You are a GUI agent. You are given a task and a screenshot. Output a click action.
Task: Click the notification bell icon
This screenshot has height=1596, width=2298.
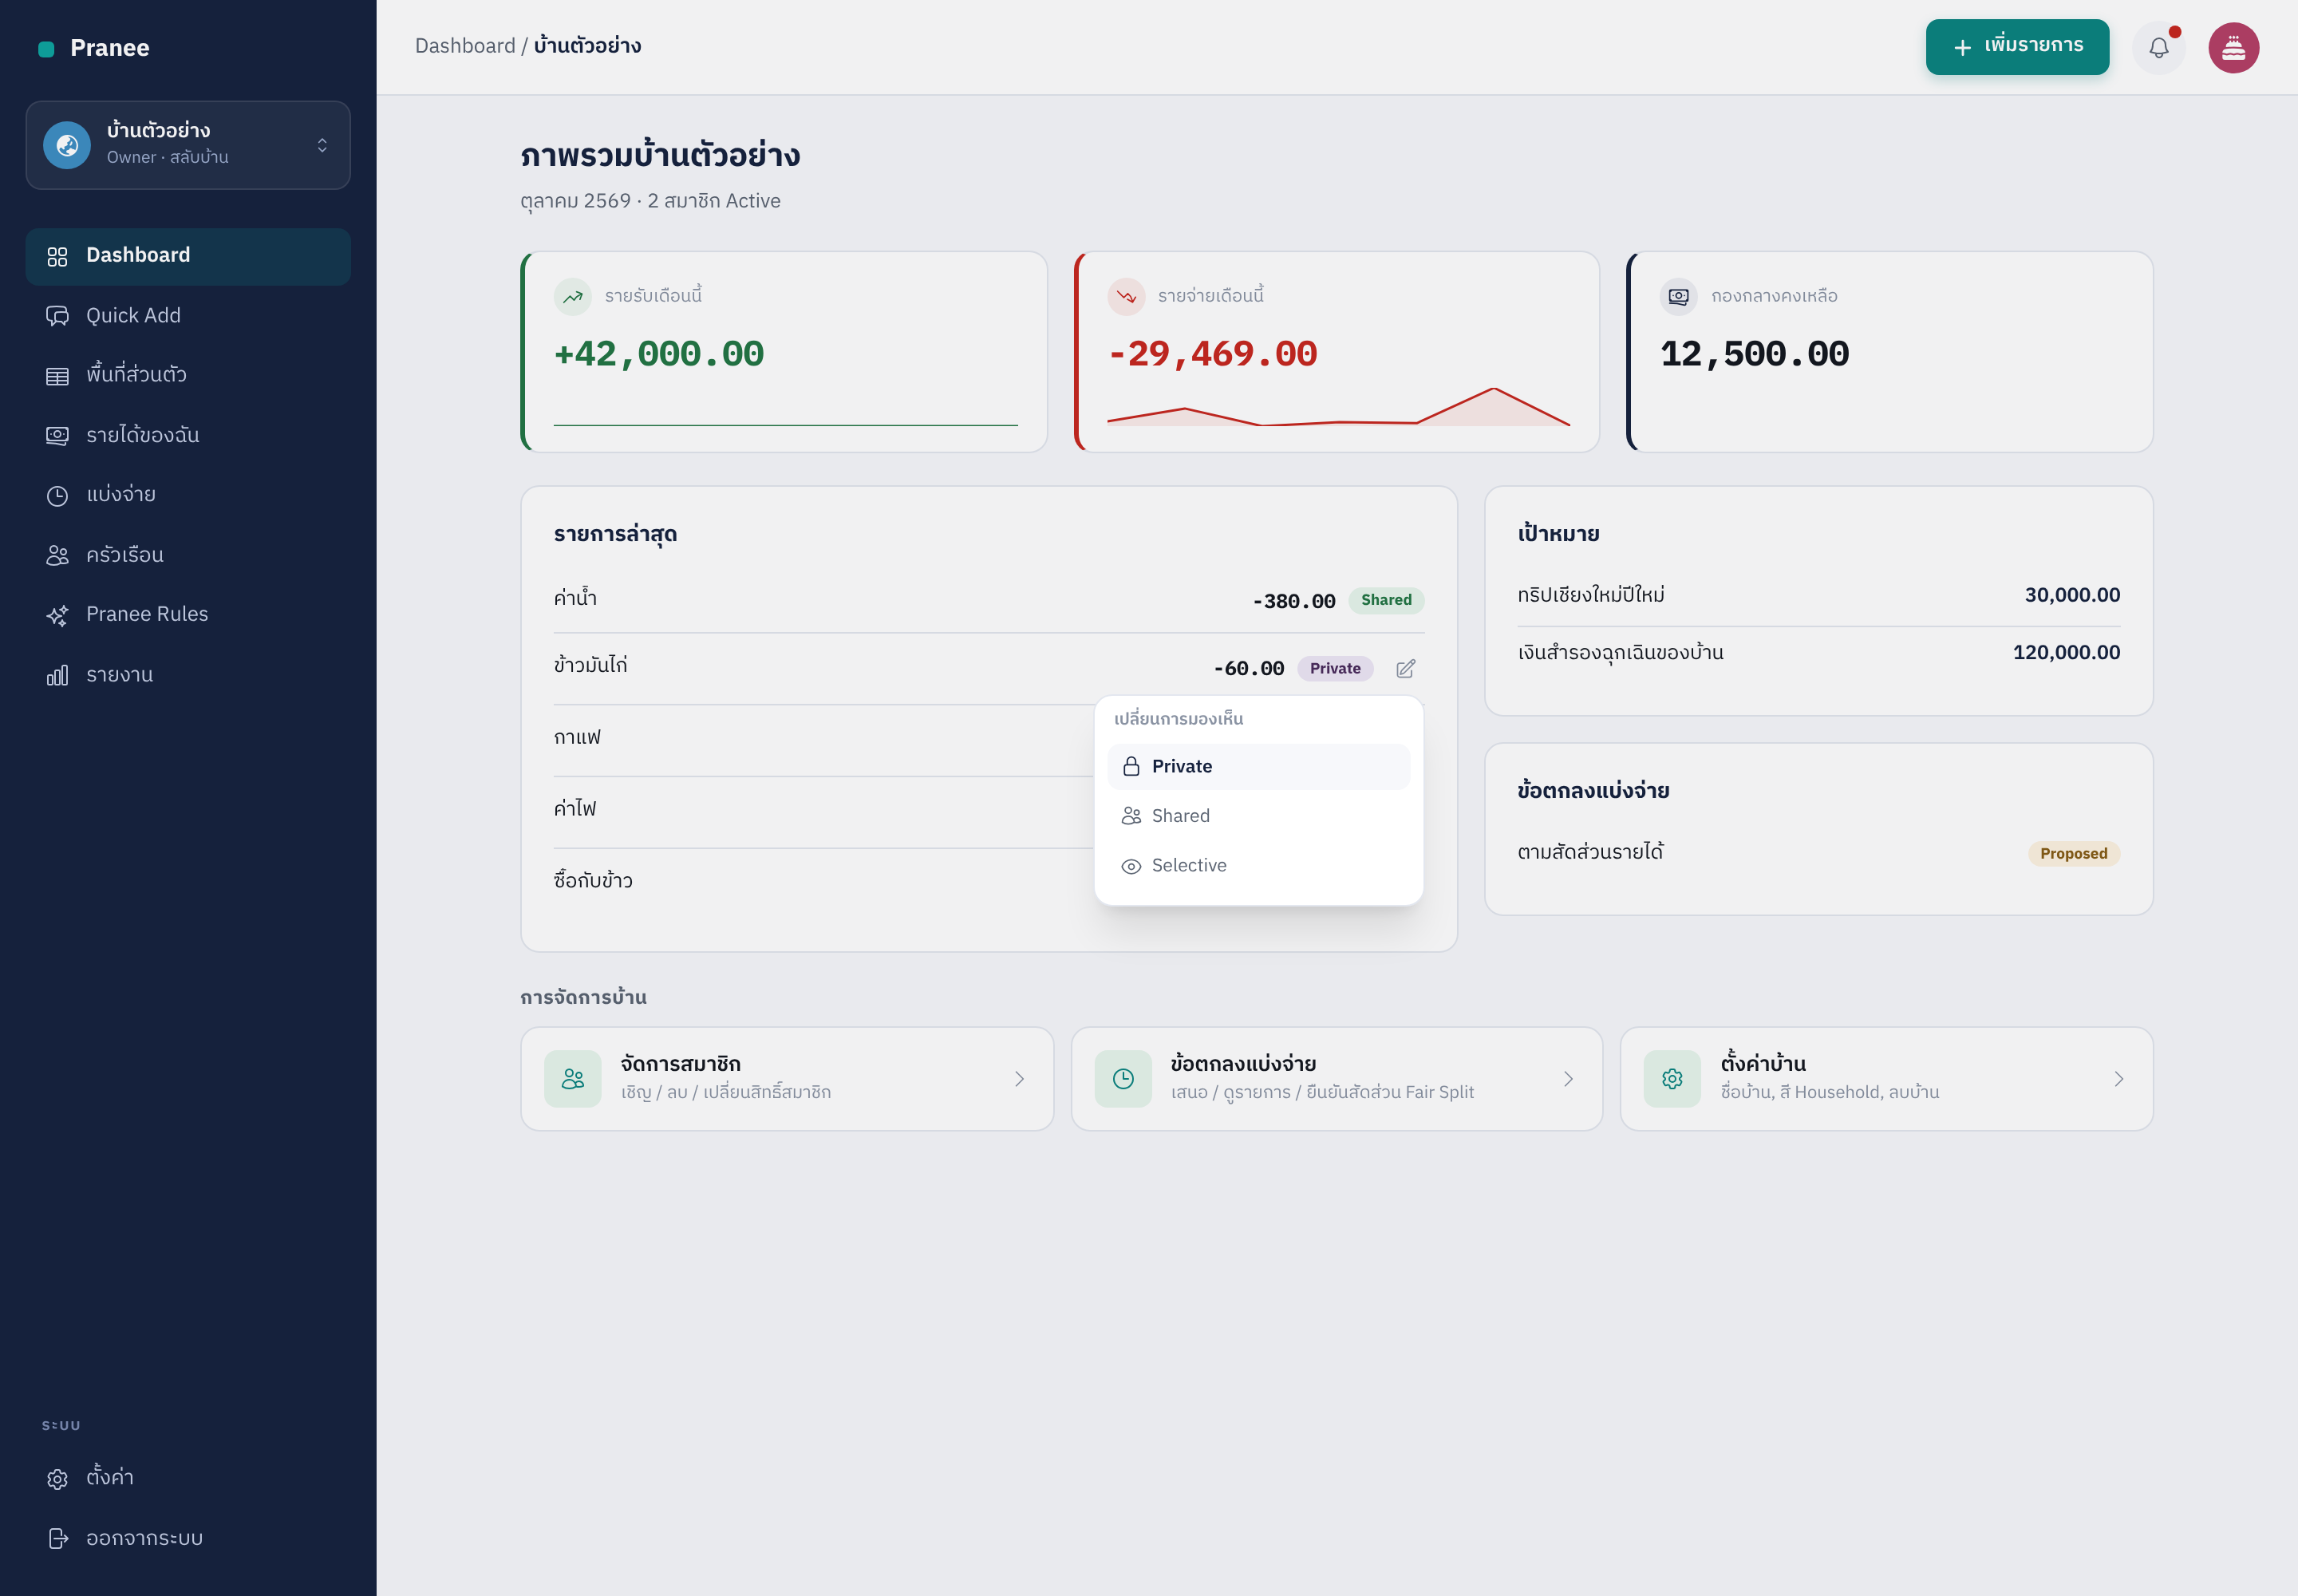pyautogui.click(x=2158, y=47)
